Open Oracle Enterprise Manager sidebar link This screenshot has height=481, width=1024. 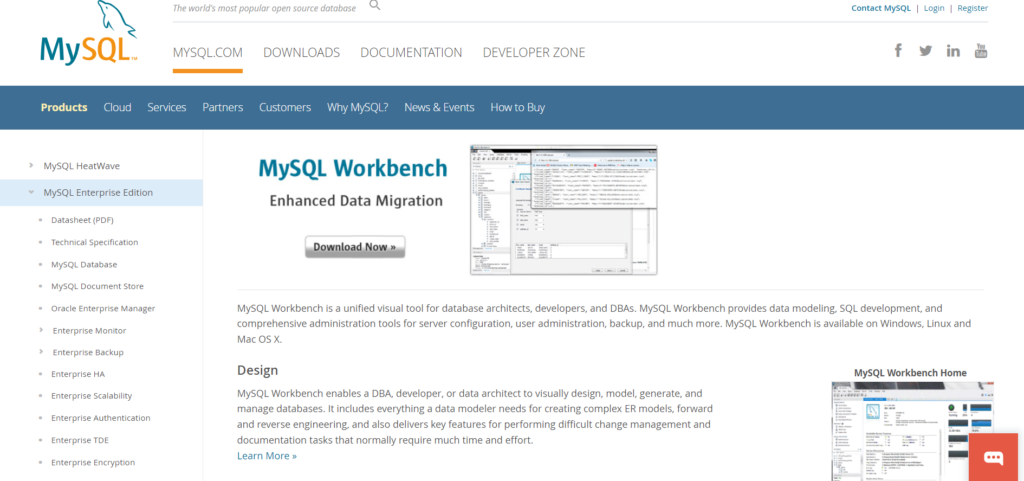[x=103, y=308]
